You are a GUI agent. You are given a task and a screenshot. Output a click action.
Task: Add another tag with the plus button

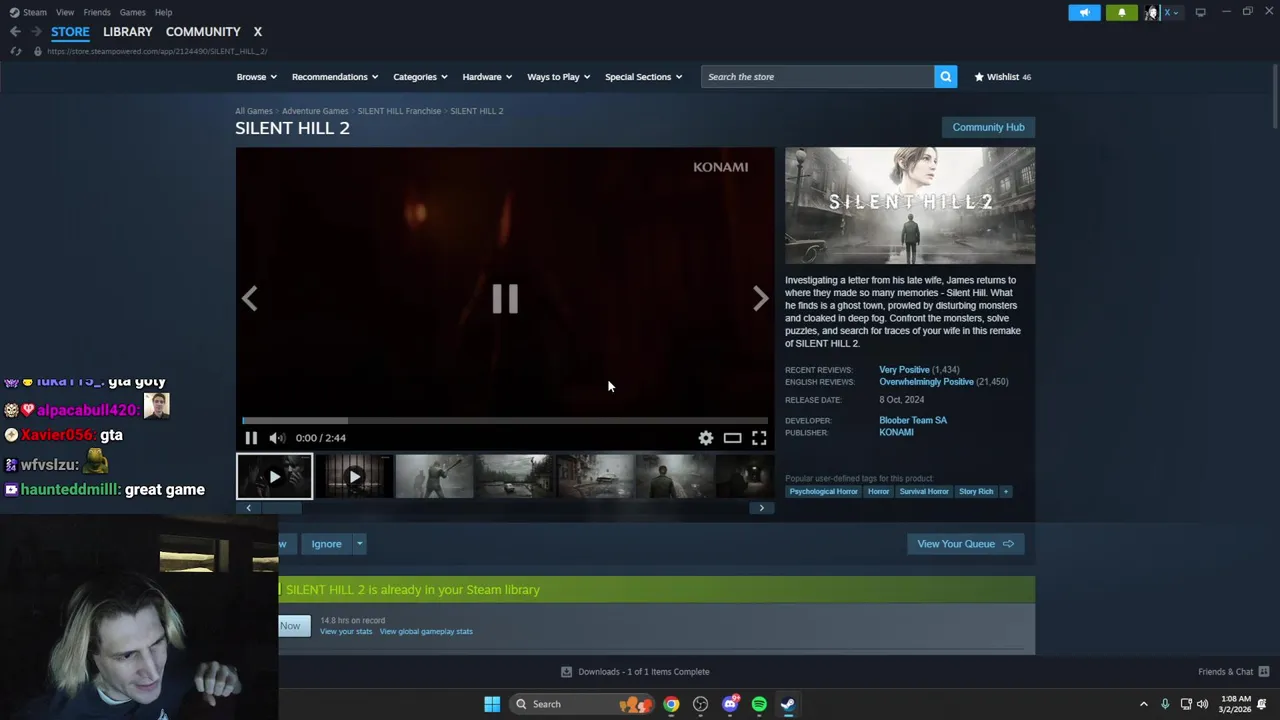[x=1005, y=491]
